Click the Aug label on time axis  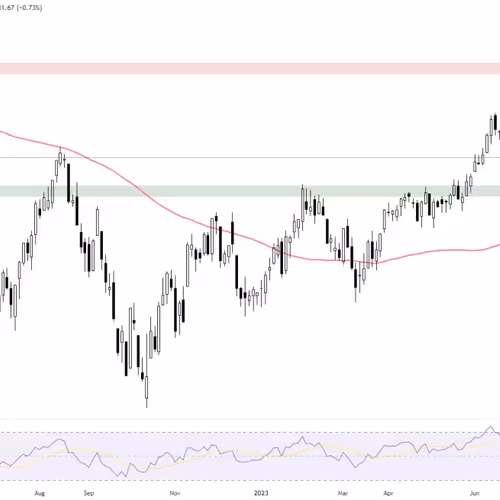pyautogui.click(x=39, y=493)
